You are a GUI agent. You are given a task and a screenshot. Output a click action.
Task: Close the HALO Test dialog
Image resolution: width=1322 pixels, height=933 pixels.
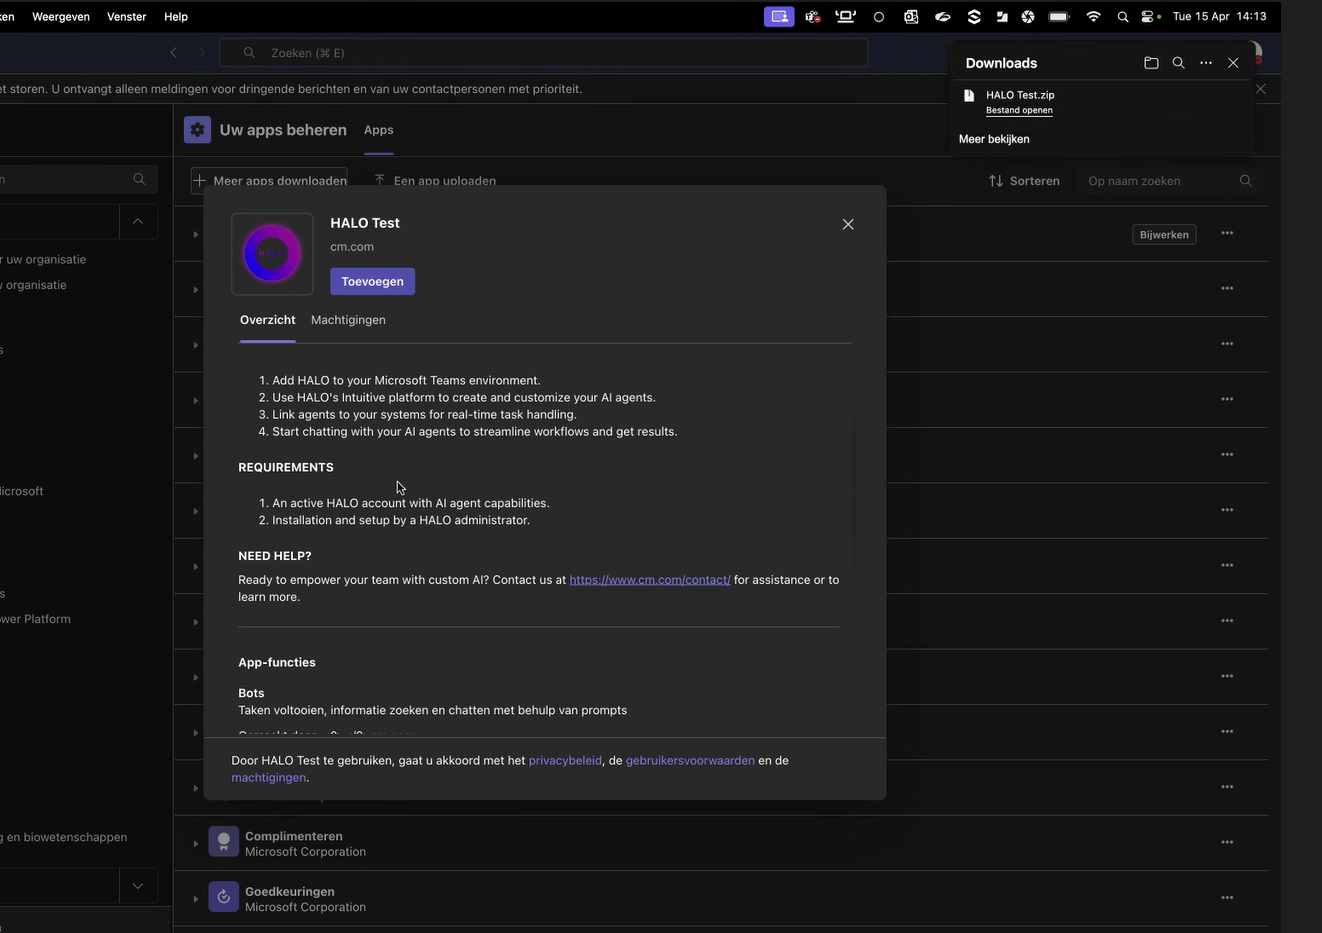(x=848, y=224)
